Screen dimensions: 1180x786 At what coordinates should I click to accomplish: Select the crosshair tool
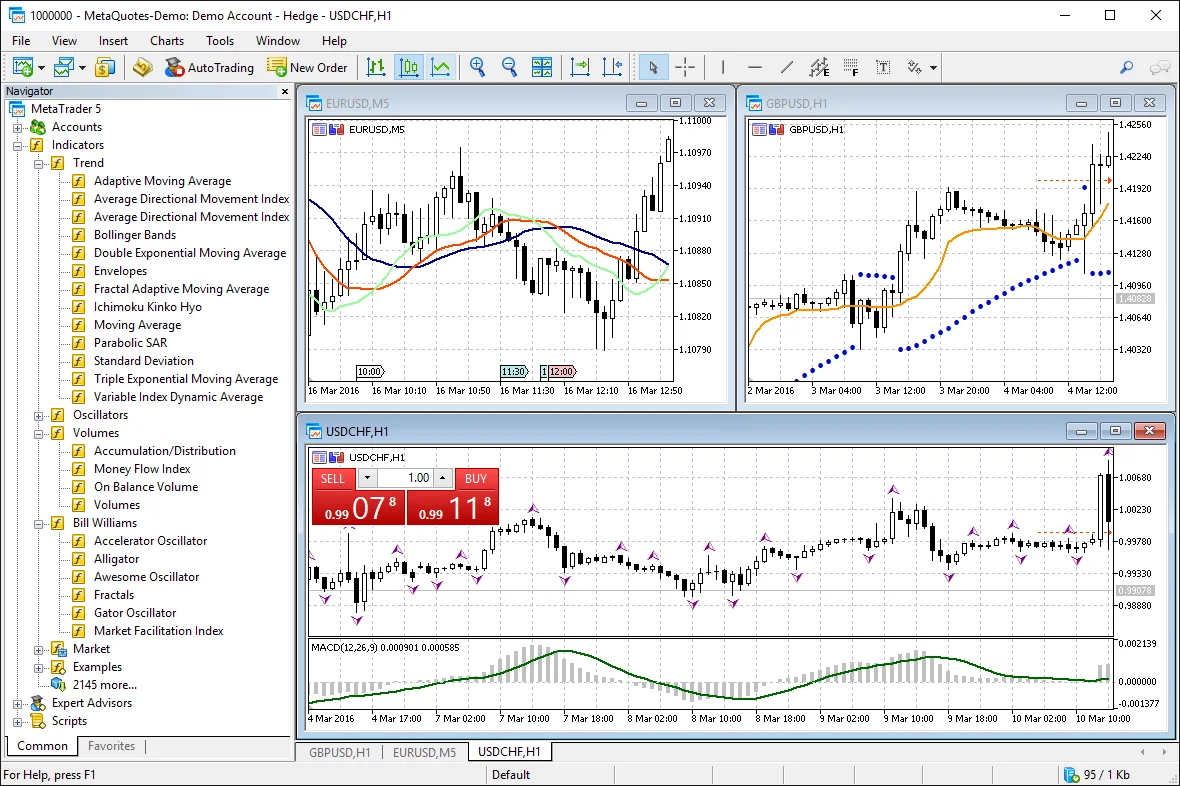coord(685,67)
